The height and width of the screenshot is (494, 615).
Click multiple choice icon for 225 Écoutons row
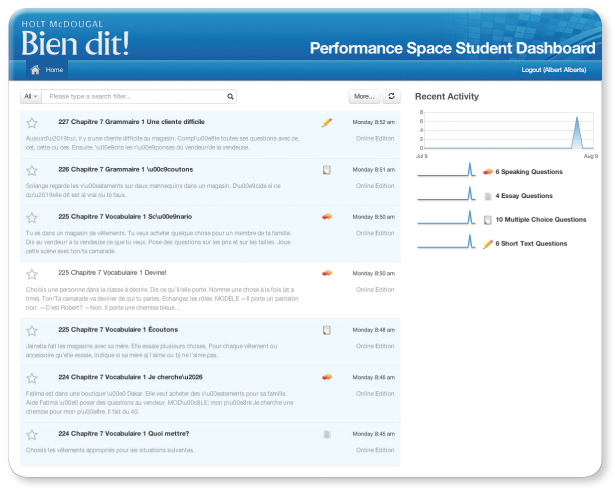pos(327,330)
